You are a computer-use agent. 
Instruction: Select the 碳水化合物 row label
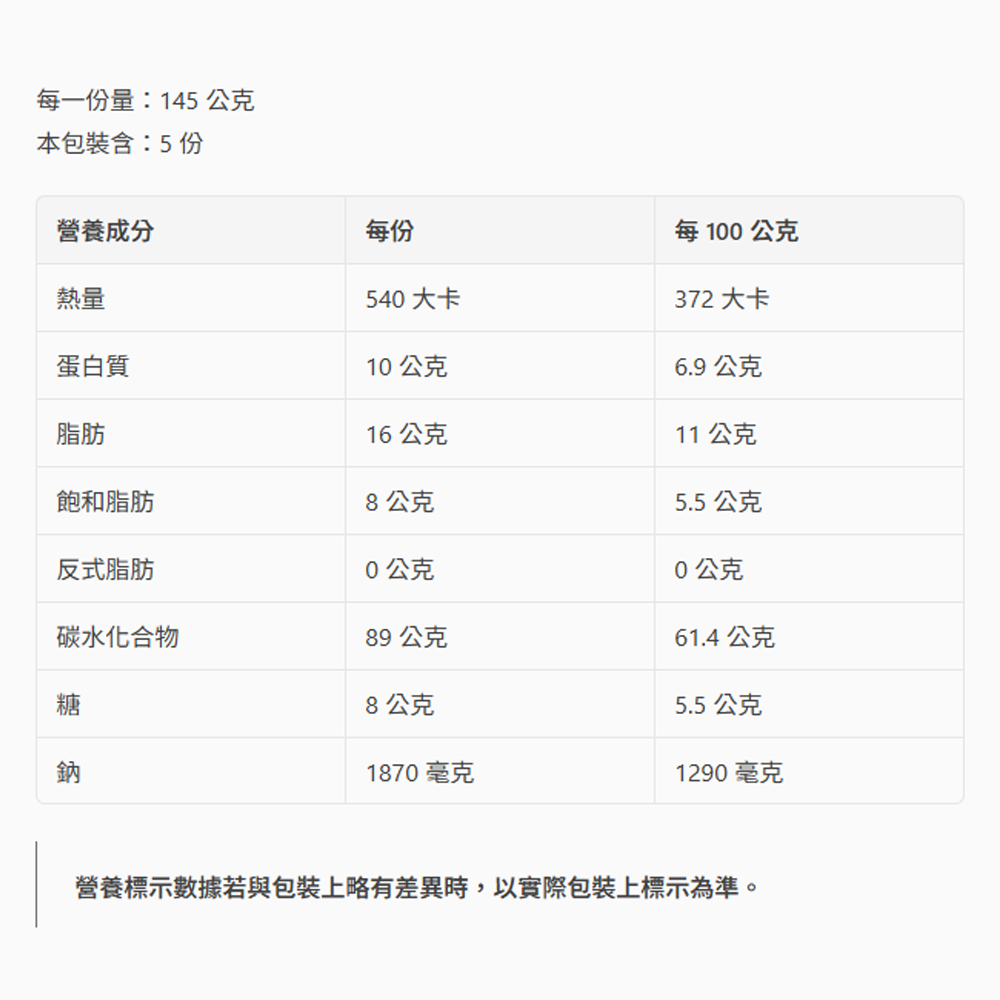[x=118, y=637]
